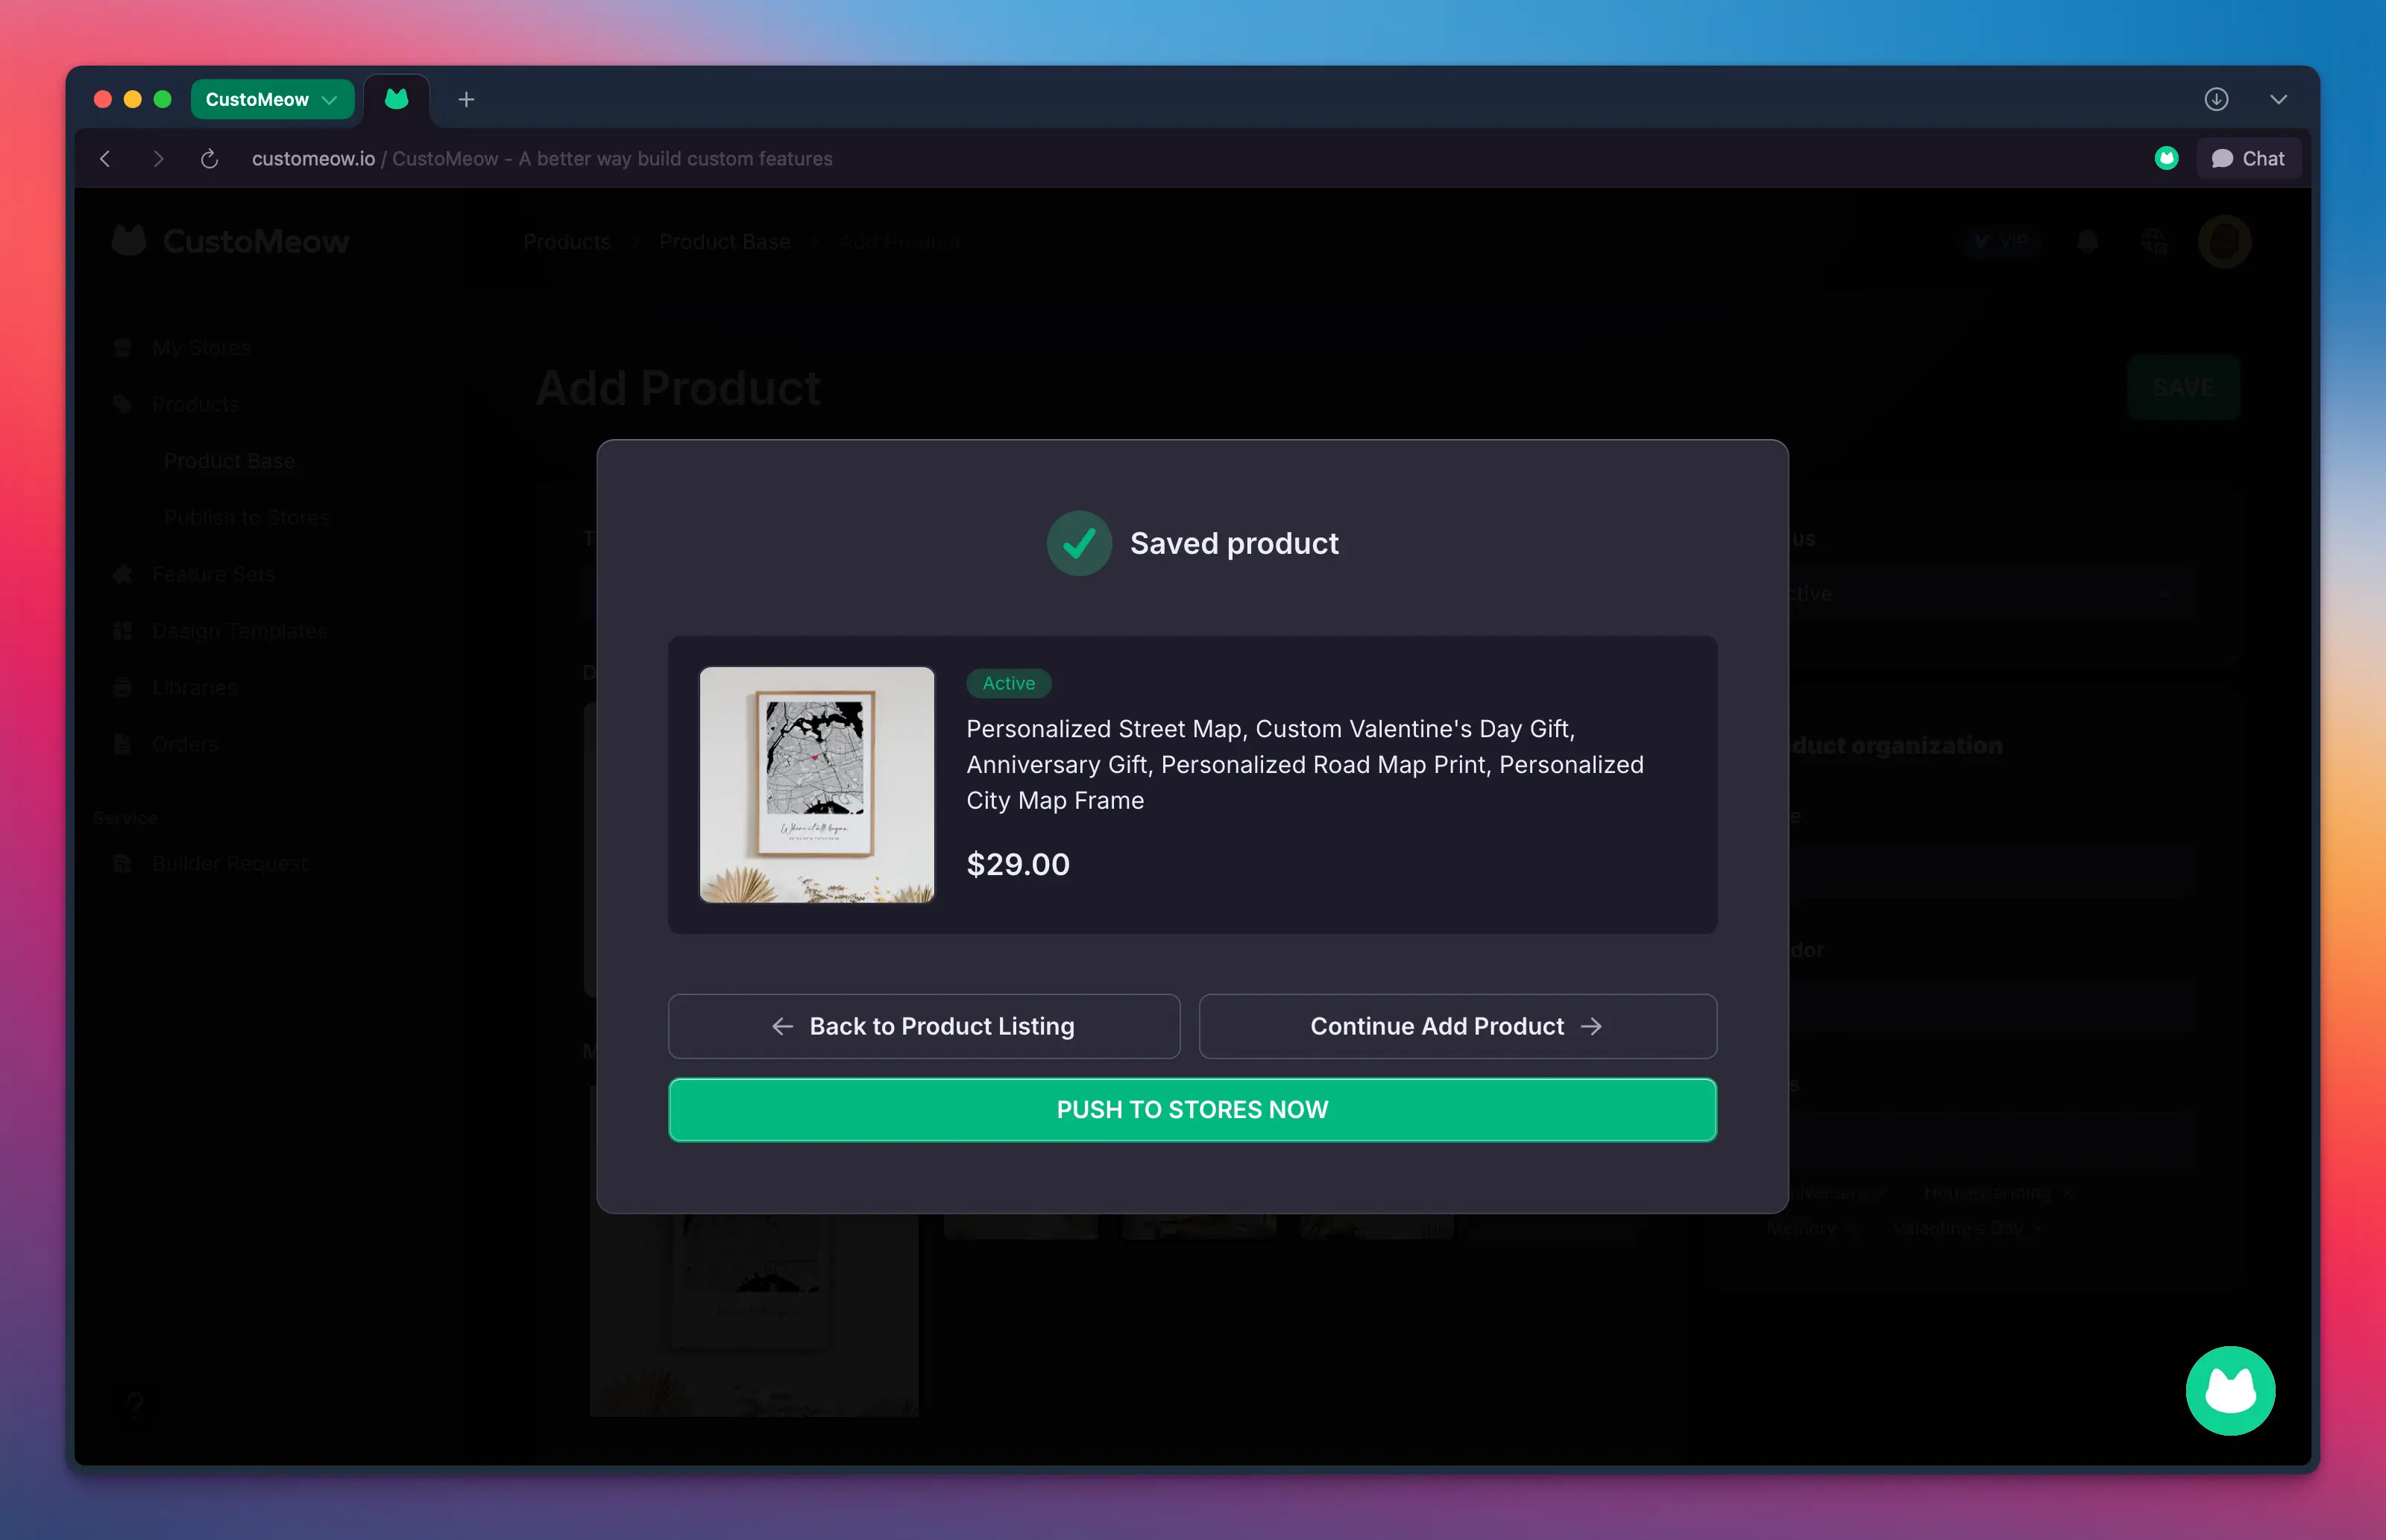The image size is (2386, 1540).
Task: Reload the page with refresh icon
Action: (x=209, y=158)
